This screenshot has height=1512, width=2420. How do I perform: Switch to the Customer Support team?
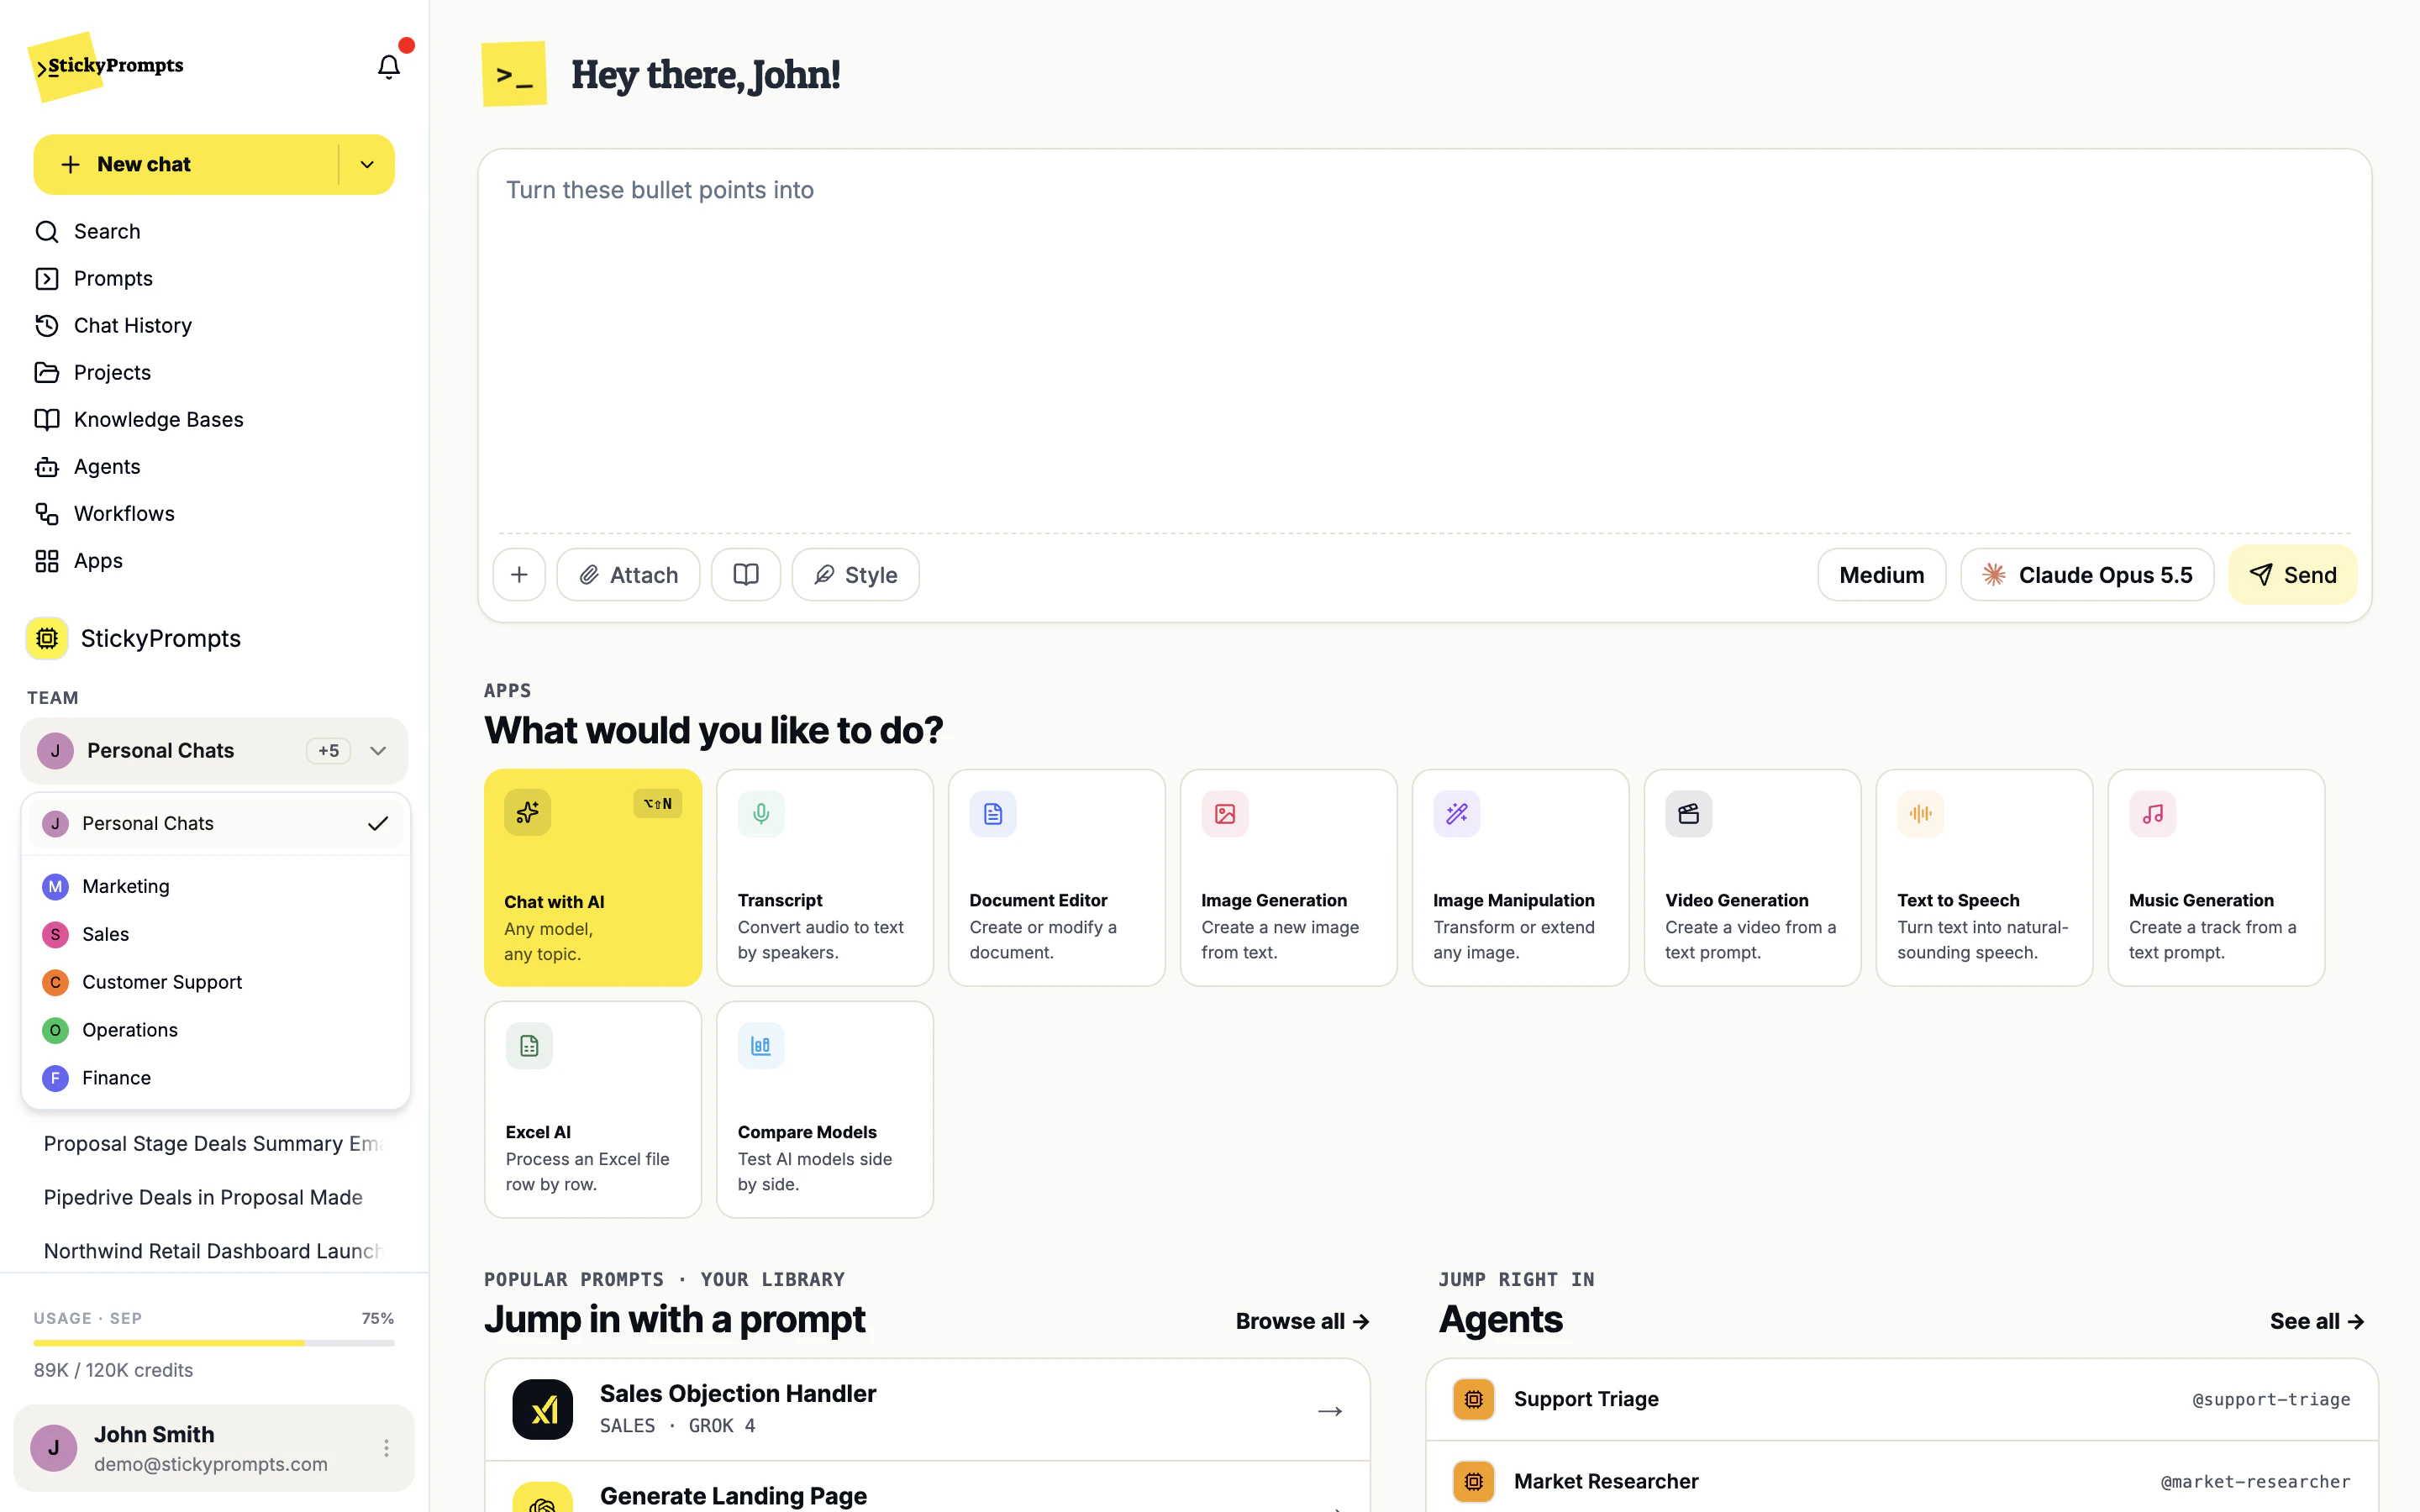pyautogui.click(x=215, y=983)
